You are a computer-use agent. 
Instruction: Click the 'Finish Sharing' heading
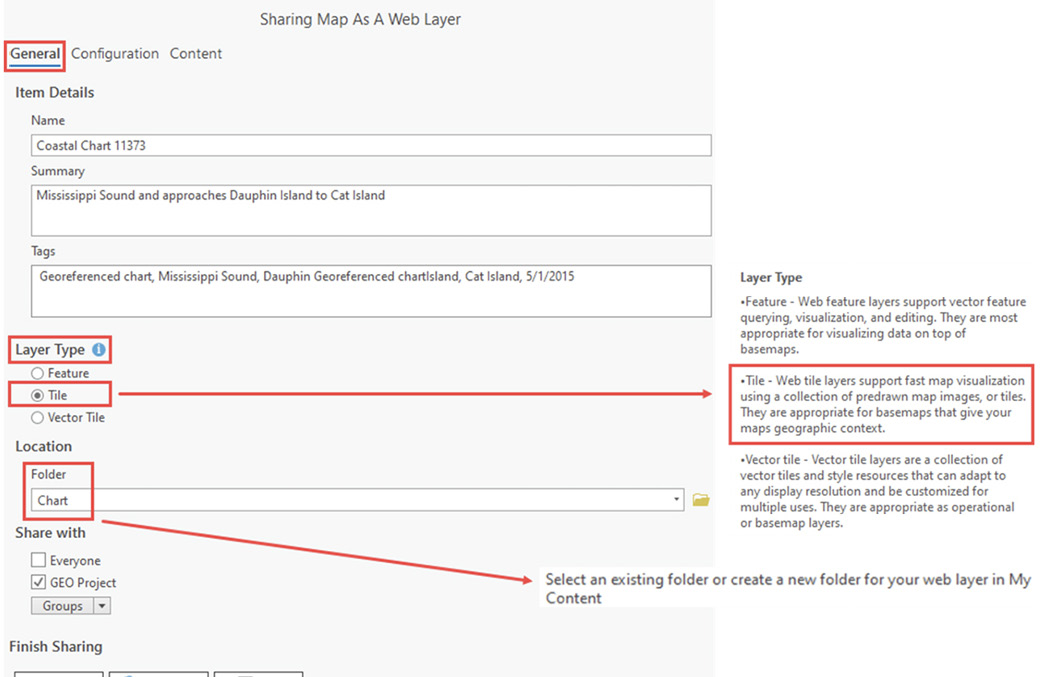click(x=56, y=646)
